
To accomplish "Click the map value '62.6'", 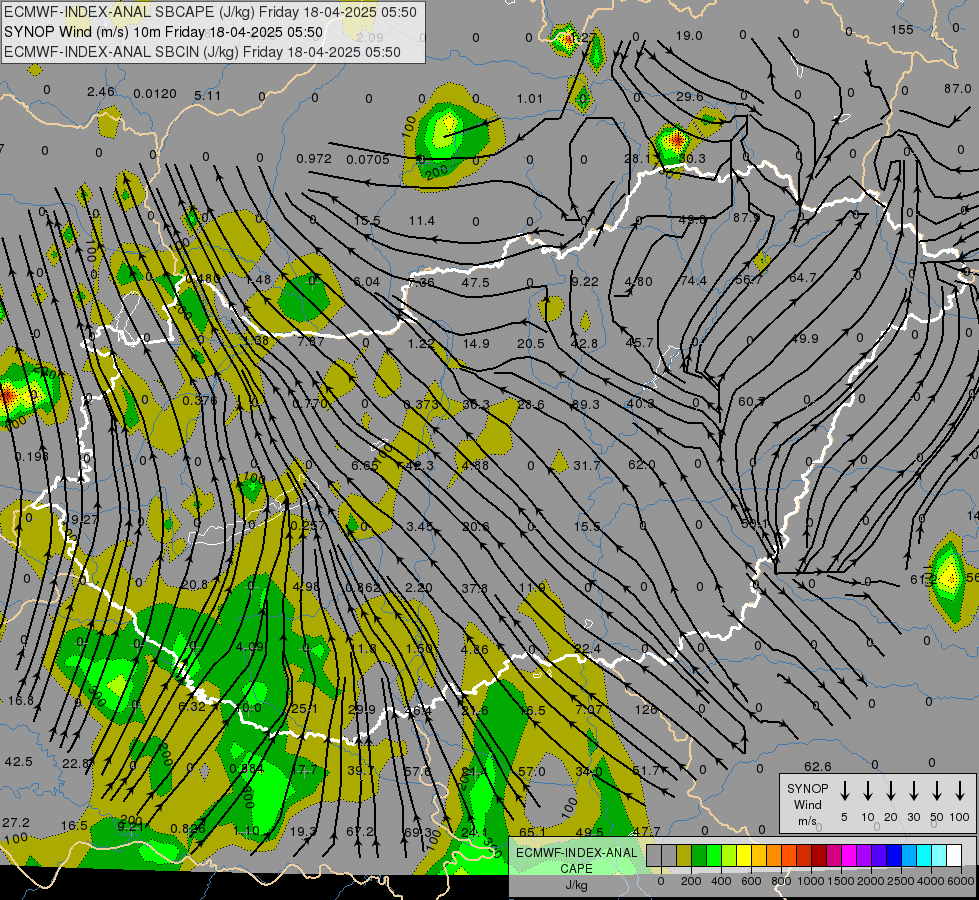I will (817, 766).
